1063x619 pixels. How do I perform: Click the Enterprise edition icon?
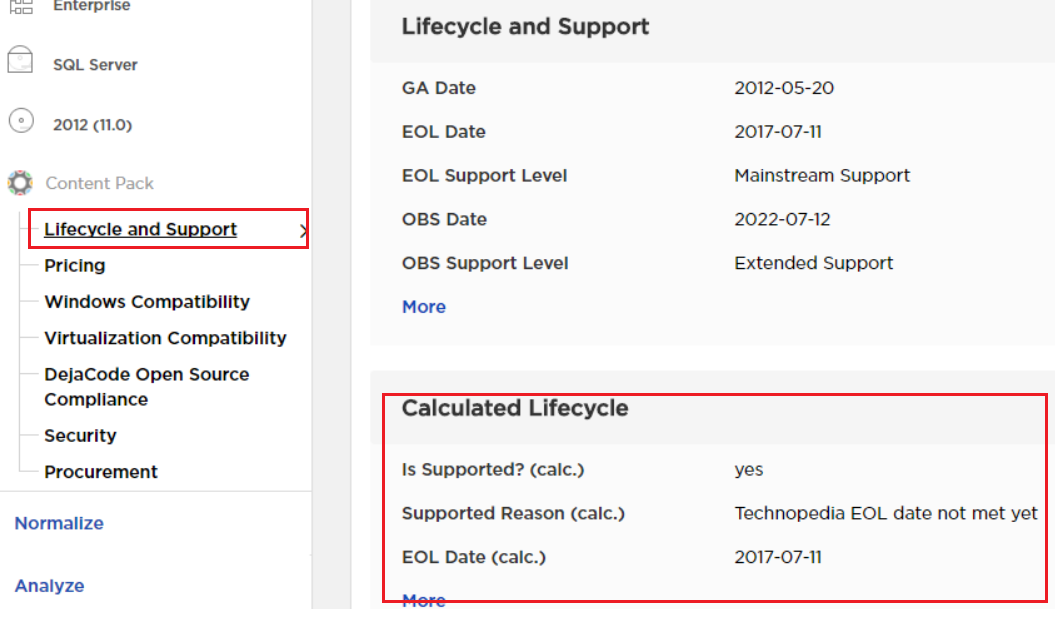20,6
